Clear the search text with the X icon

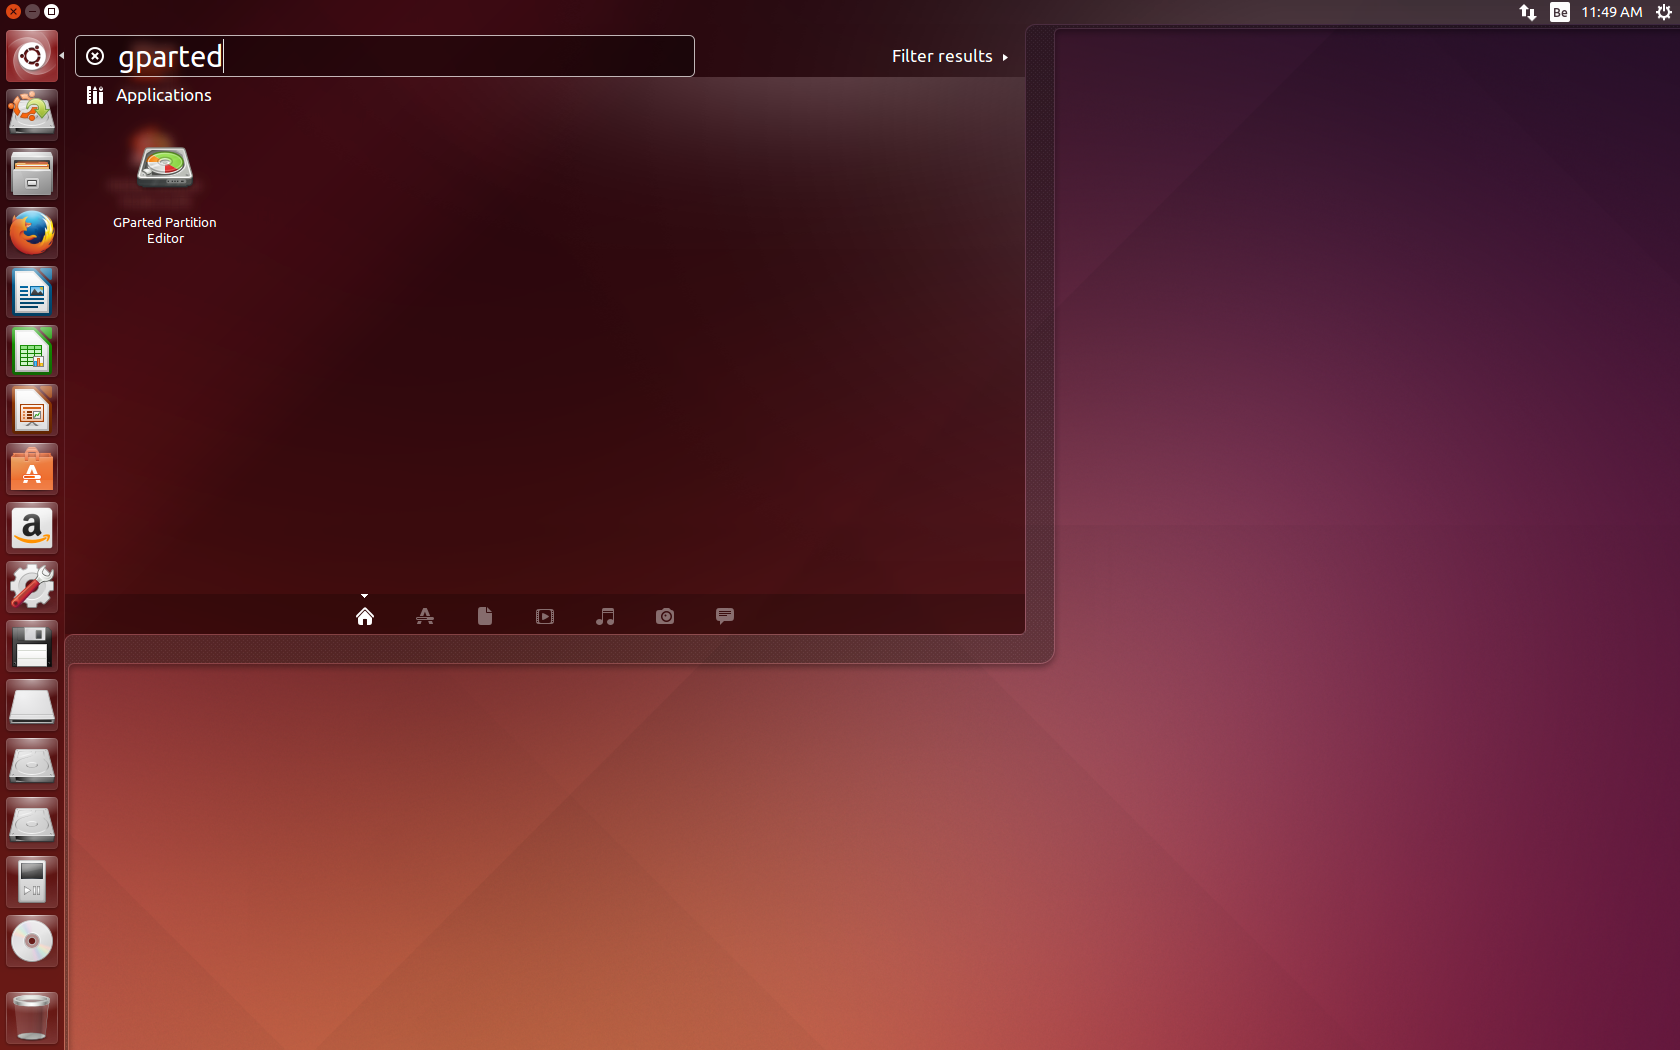tap(95, 56)
